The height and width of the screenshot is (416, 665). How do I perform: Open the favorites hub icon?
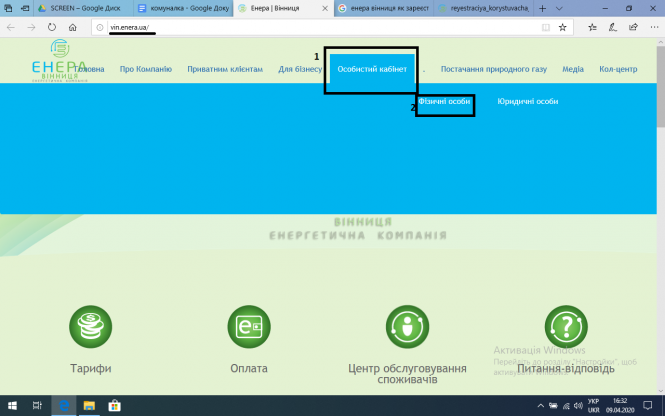pyautogui.click(x=592, y=27)
